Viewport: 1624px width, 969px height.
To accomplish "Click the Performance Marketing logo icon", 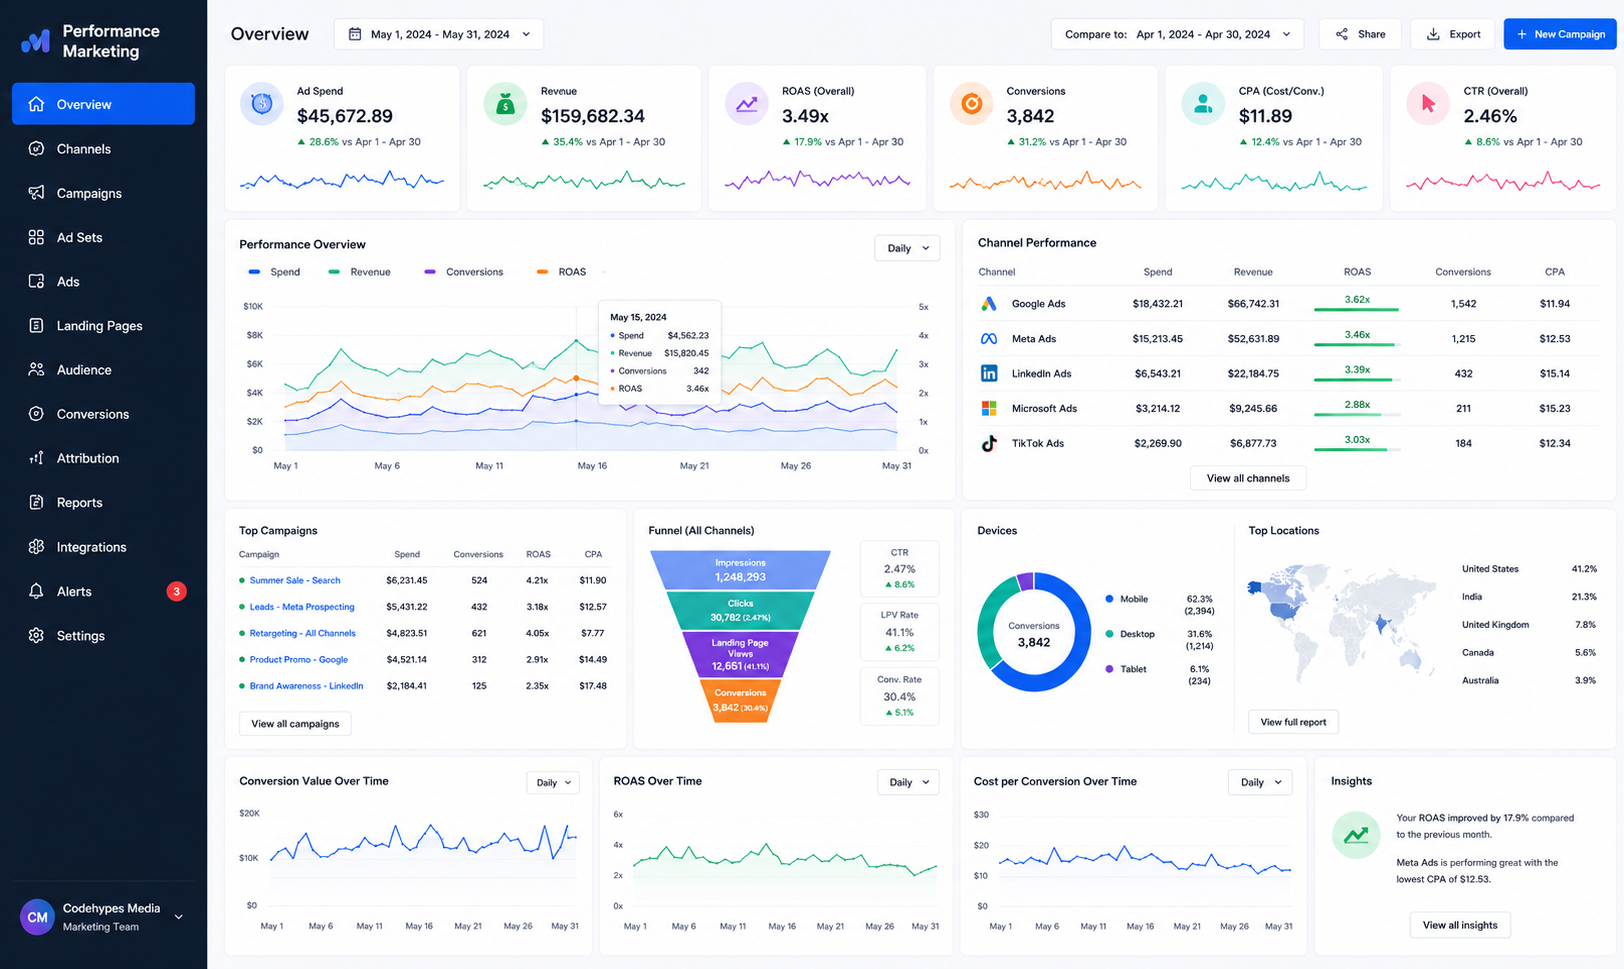I will 36,41.
